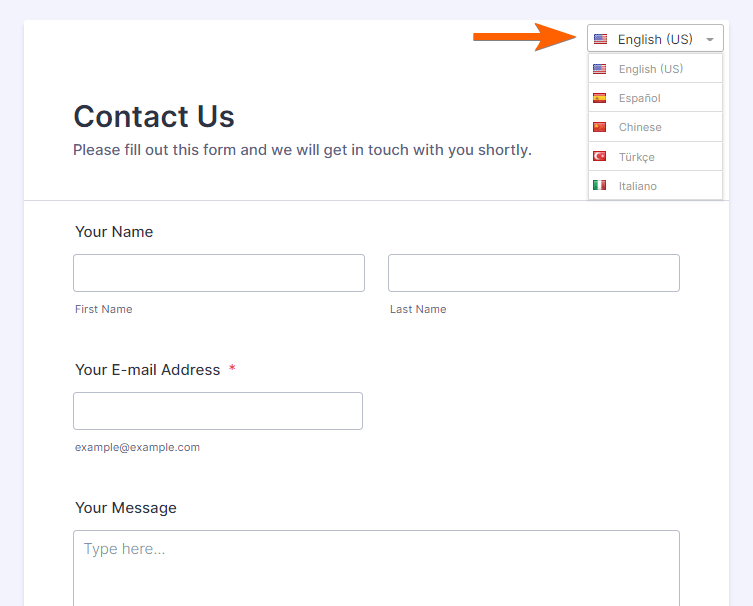Click the language dropdown caret arrow

tap(709, 39)
